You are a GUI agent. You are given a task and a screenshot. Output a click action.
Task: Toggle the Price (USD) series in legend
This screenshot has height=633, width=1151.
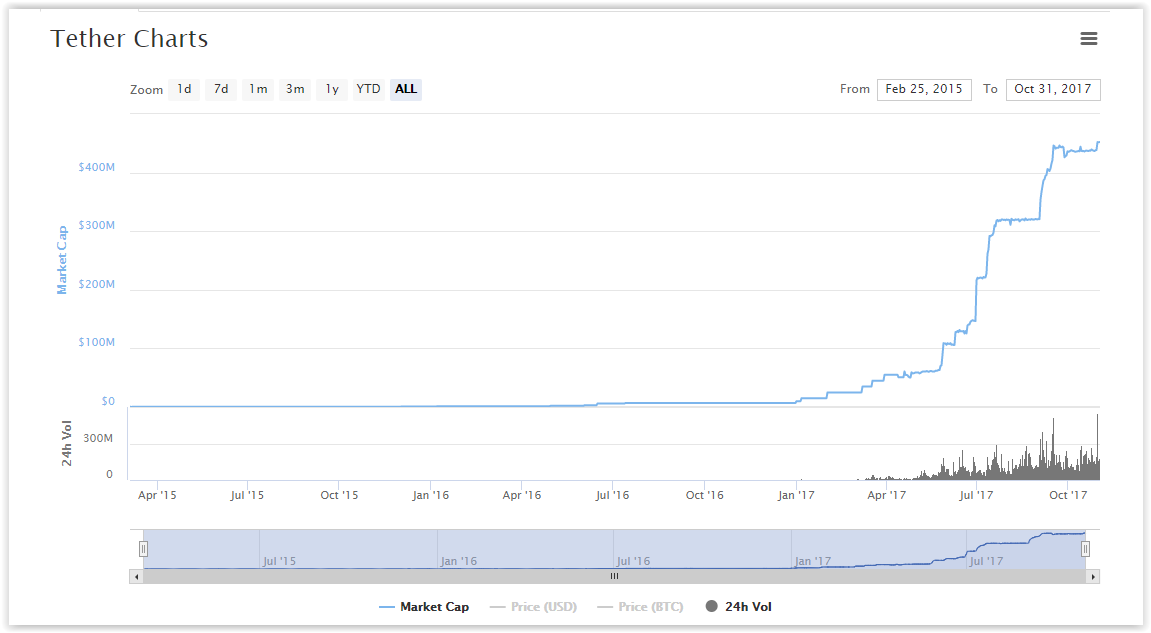[x=534, y=607]
